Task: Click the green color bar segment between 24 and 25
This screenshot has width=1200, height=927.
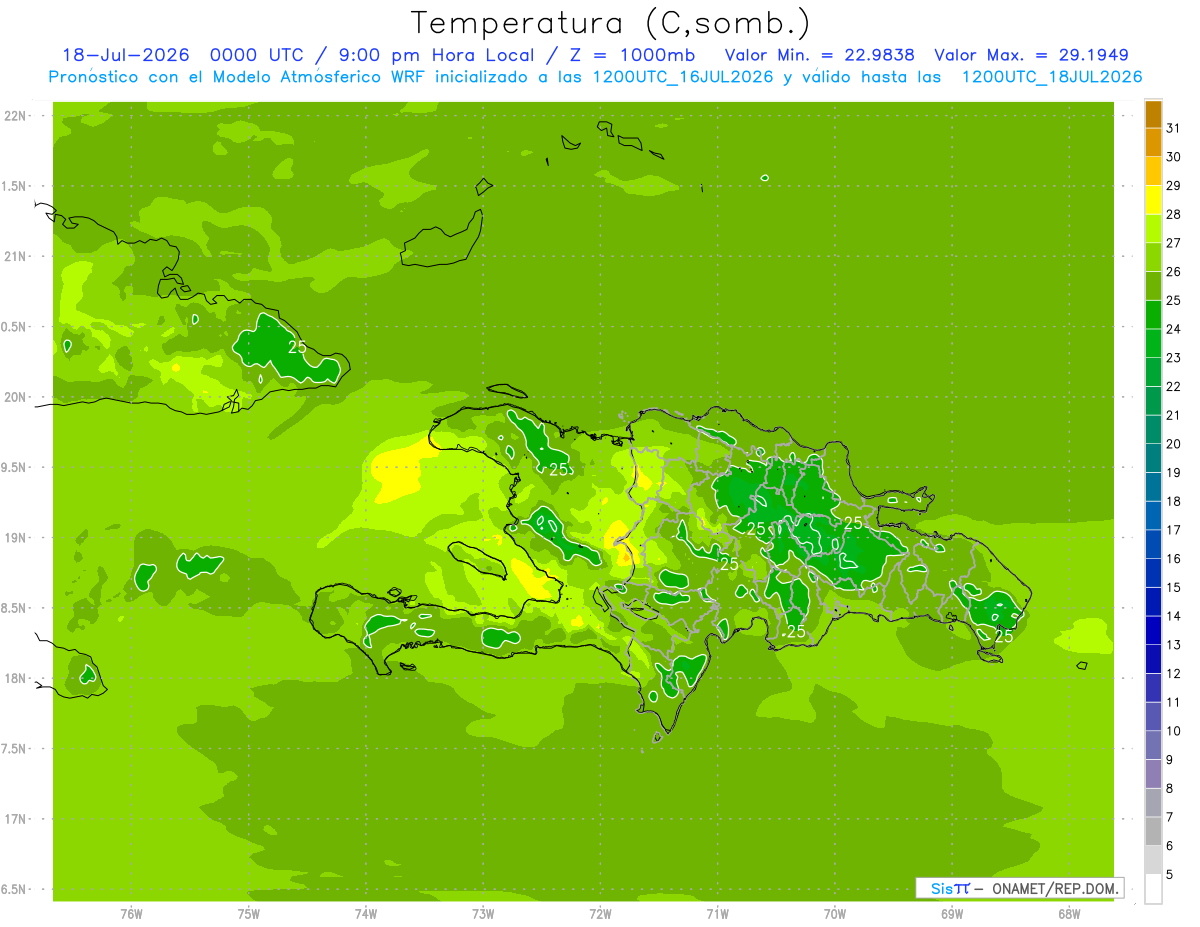Action: pos(1153,314)
